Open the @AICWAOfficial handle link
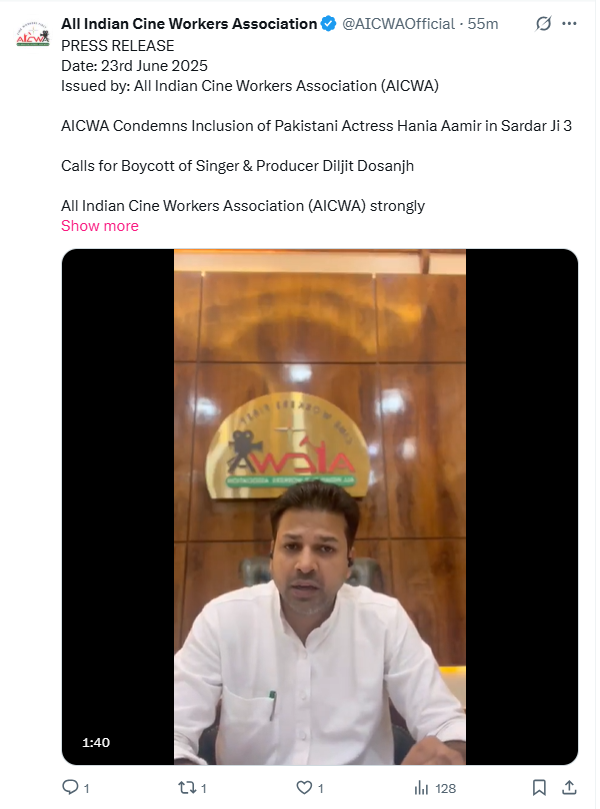Viewport: 600px width, 809px height. pyautogui.click(x=398, y=24)
